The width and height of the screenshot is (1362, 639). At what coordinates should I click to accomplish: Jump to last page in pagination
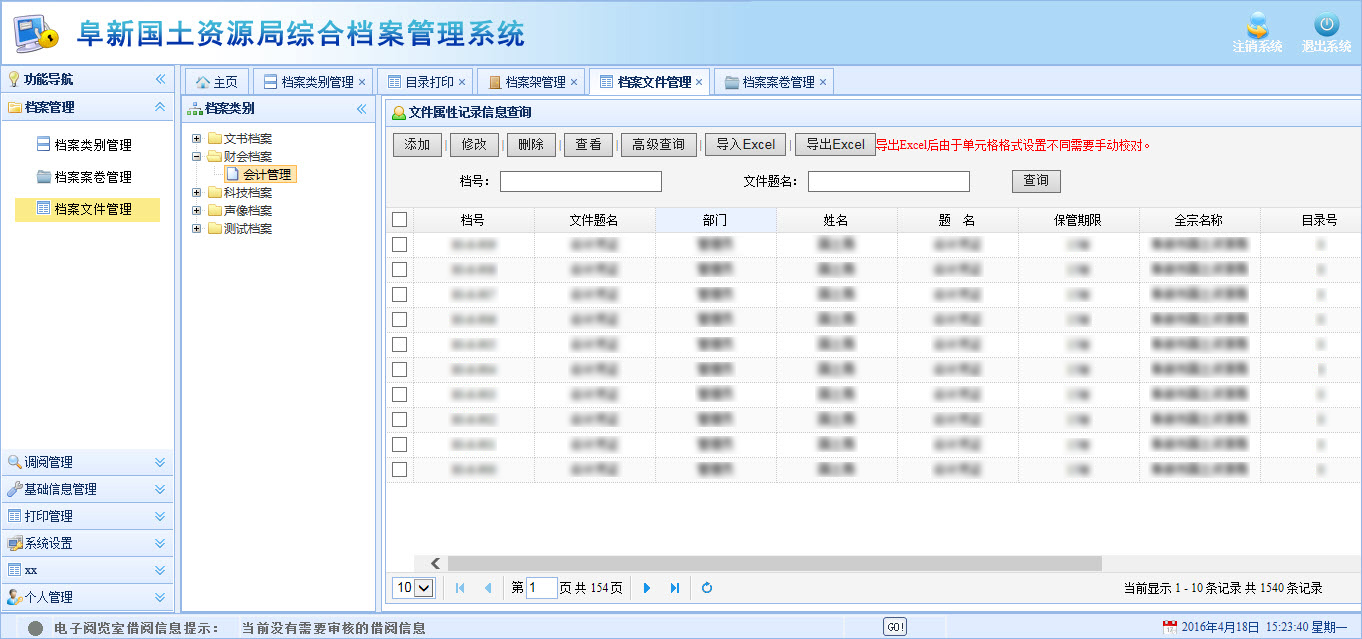pyautogui.click(x=675, y=588)
